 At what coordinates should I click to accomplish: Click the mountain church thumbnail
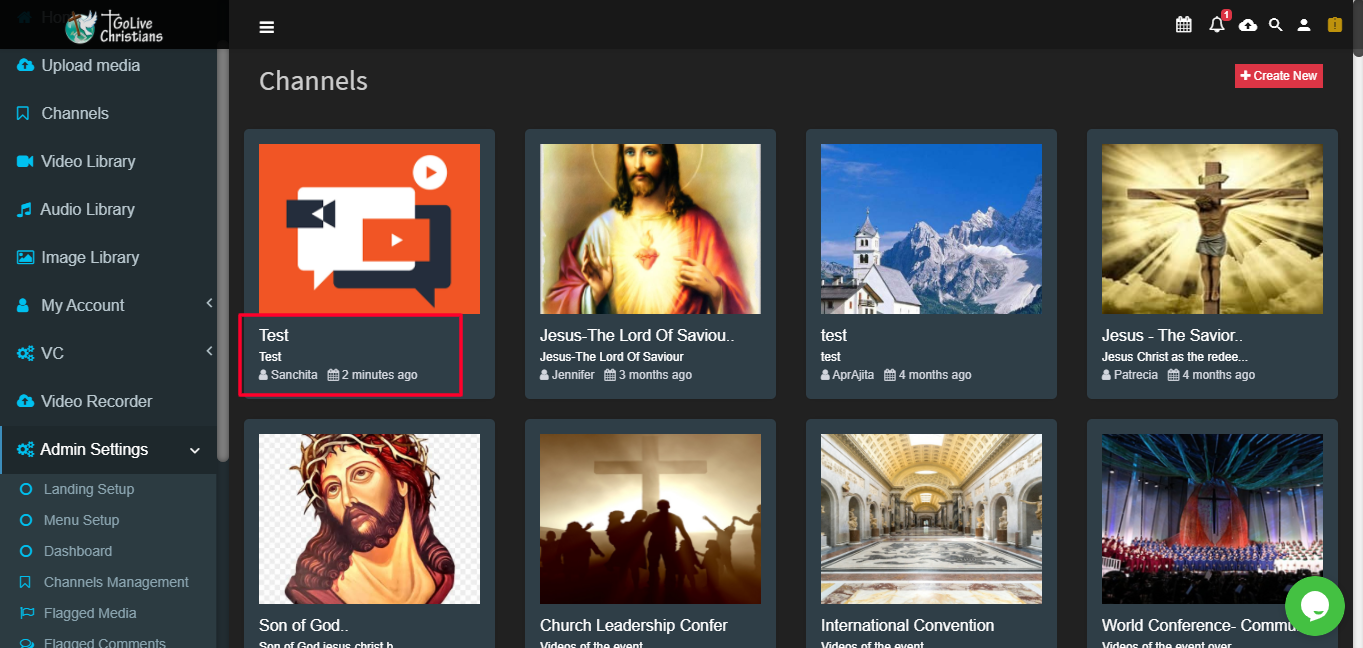(x=931, y=229)
